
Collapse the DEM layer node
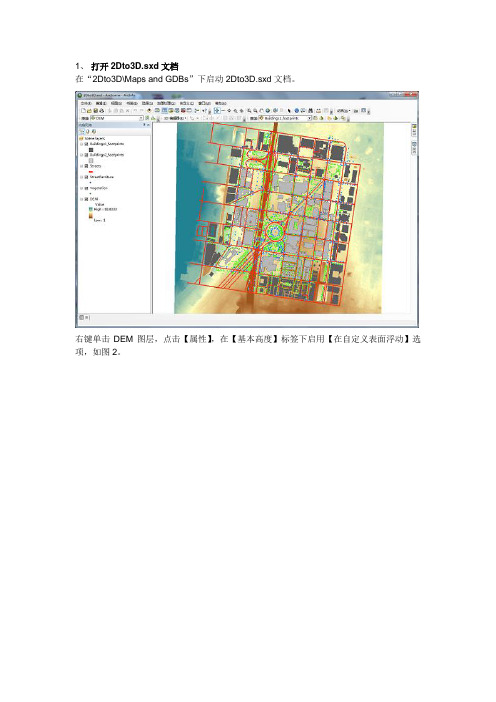point(81,199)
